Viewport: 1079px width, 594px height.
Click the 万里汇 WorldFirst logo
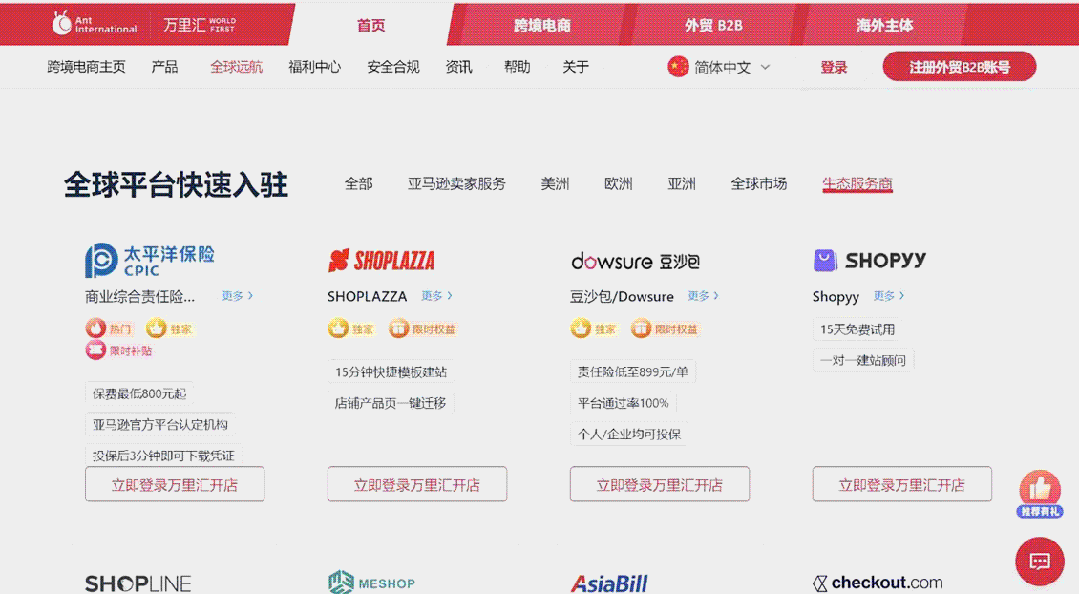(200, 25)
